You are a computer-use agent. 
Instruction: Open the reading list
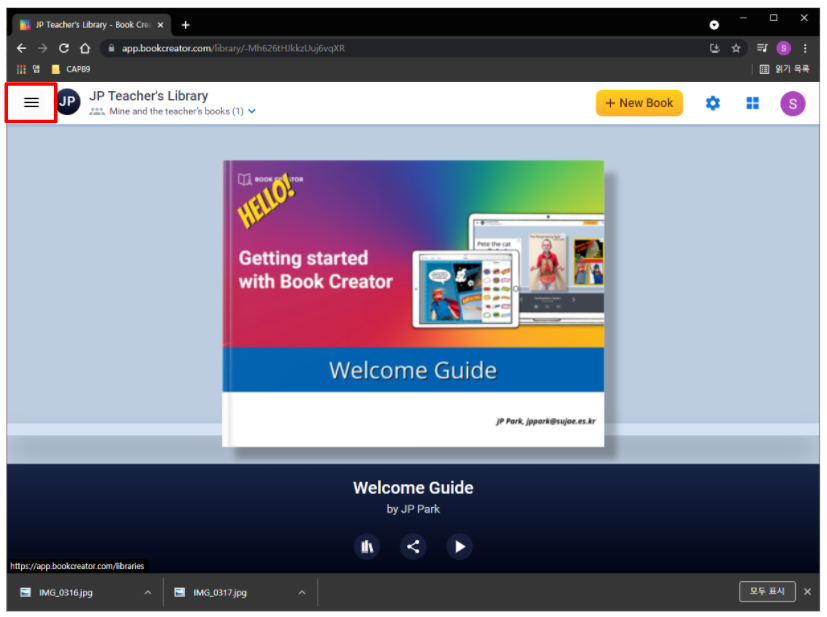pyautogui.click(x=784, y=69)
